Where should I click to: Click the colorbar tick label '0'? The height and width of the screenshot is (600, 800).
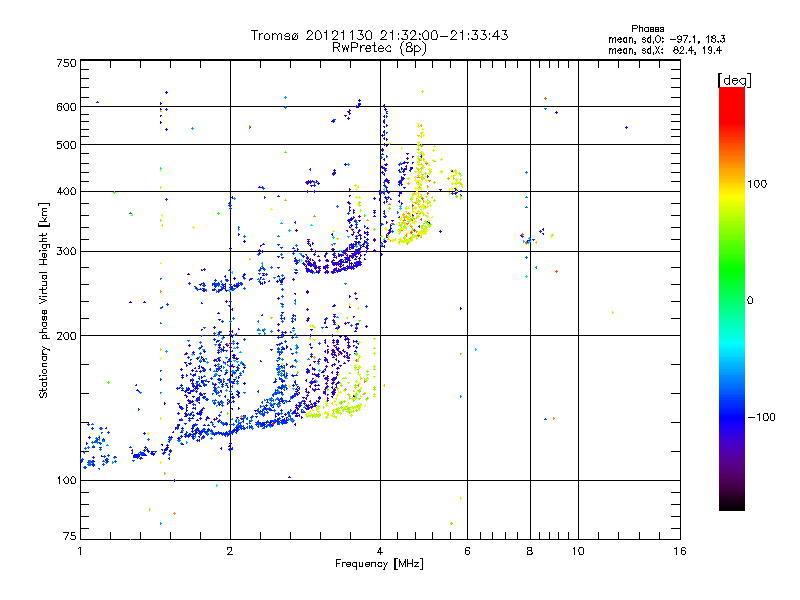tap(750, 301)
